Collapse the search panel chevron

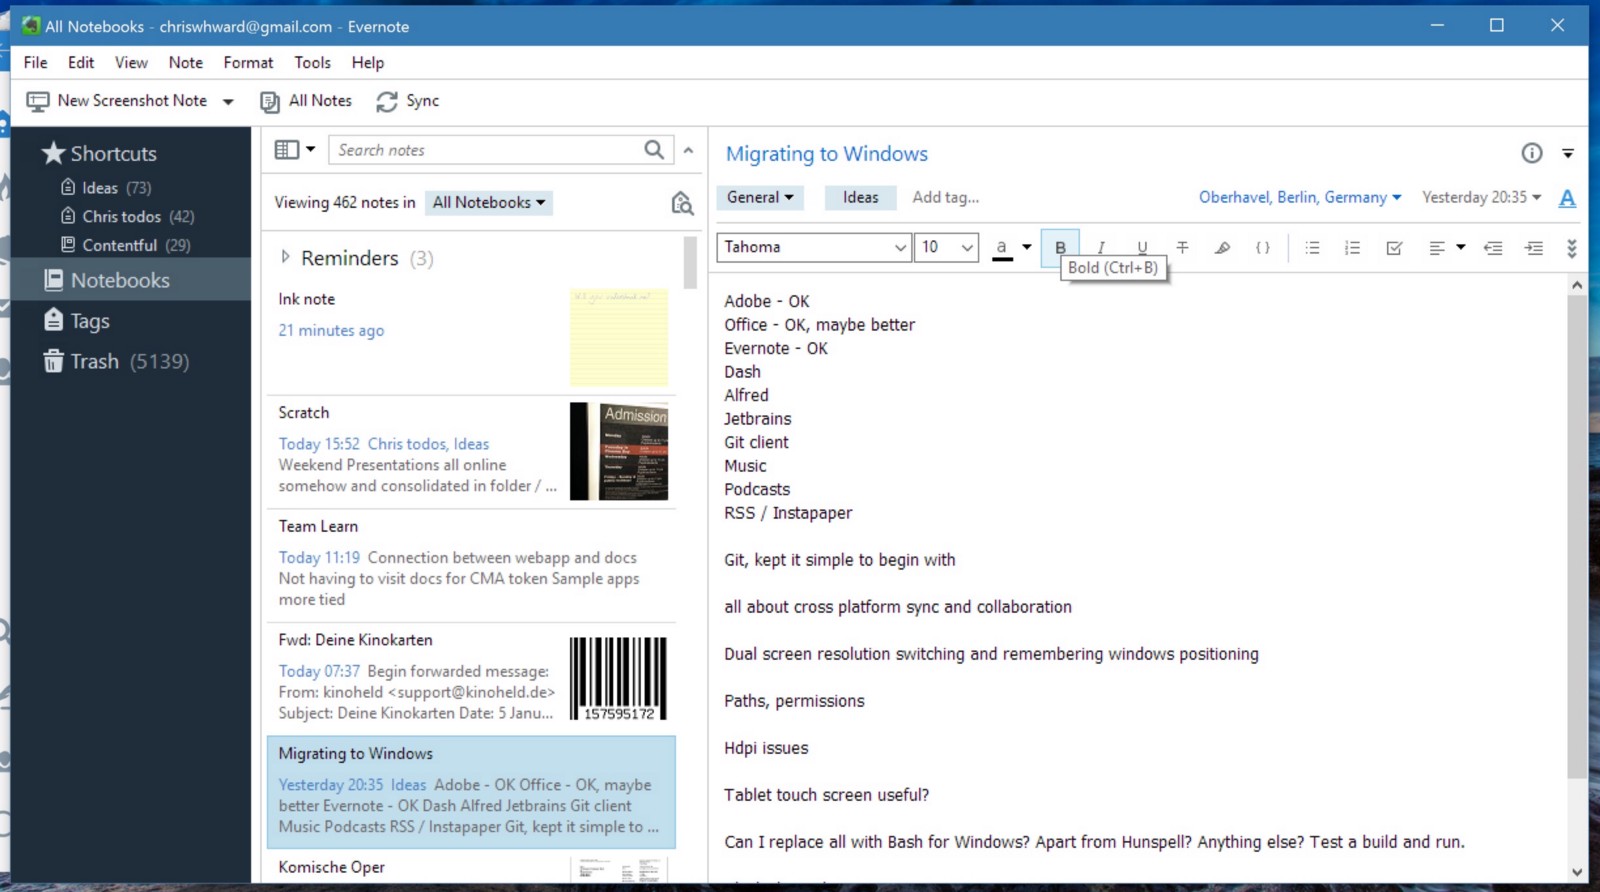[x=688, y=150]
